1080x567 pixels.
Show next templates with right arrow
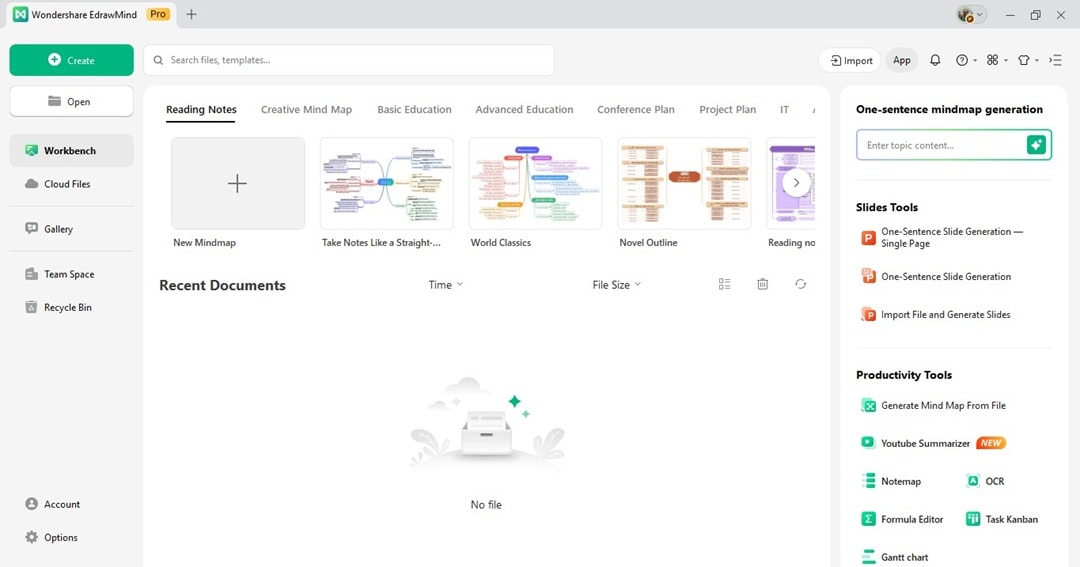pyautogui.click(x=796, y=183)
